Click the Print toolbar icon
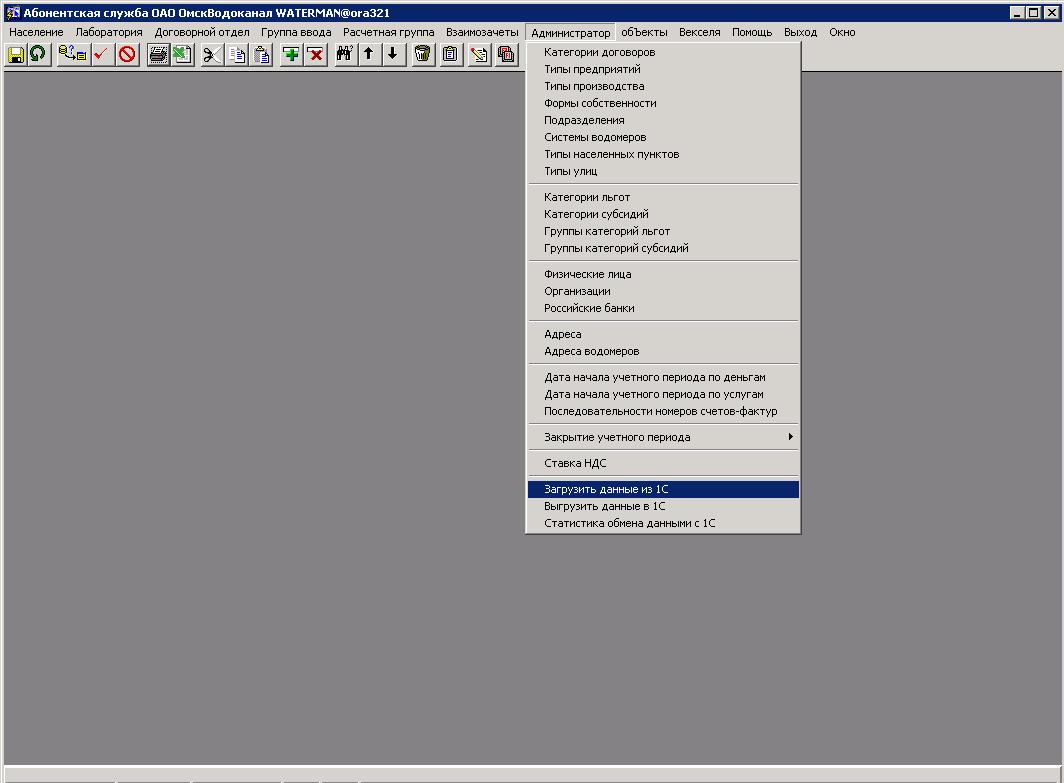 (158, 54)
